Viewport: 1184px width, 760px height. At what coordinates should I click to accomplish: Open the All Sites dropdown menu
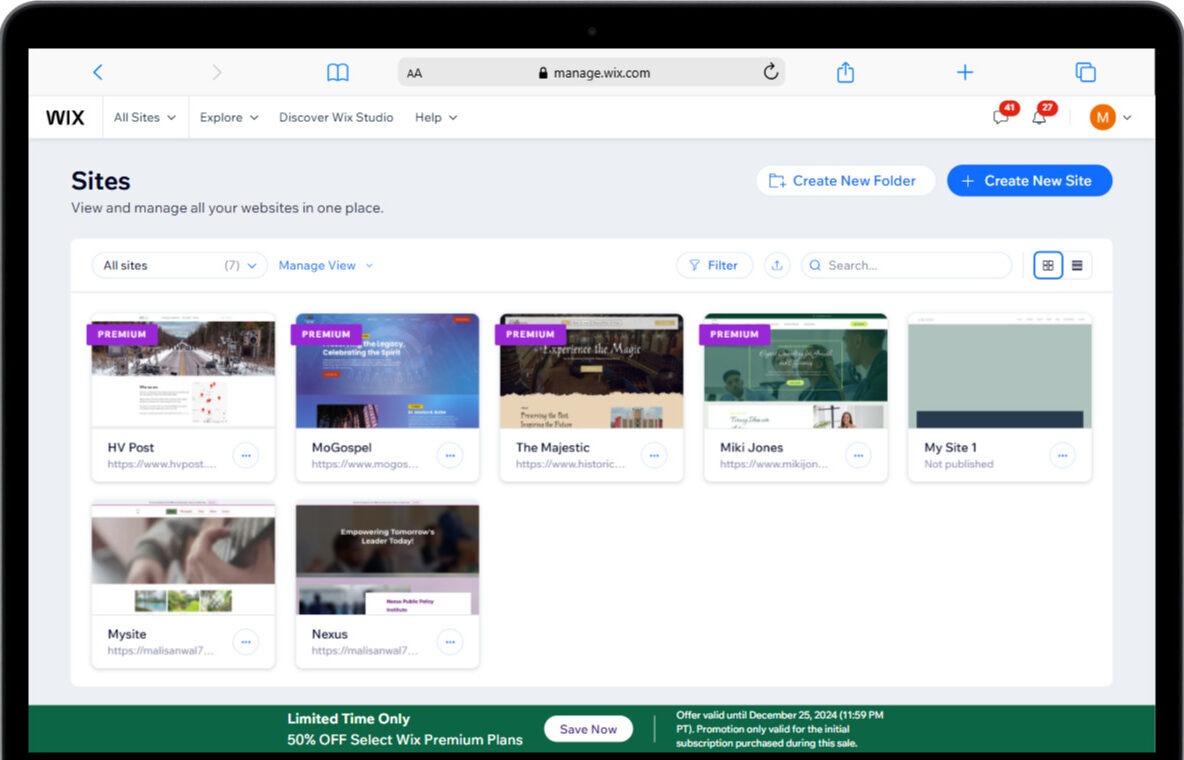(x=144, y=117)
